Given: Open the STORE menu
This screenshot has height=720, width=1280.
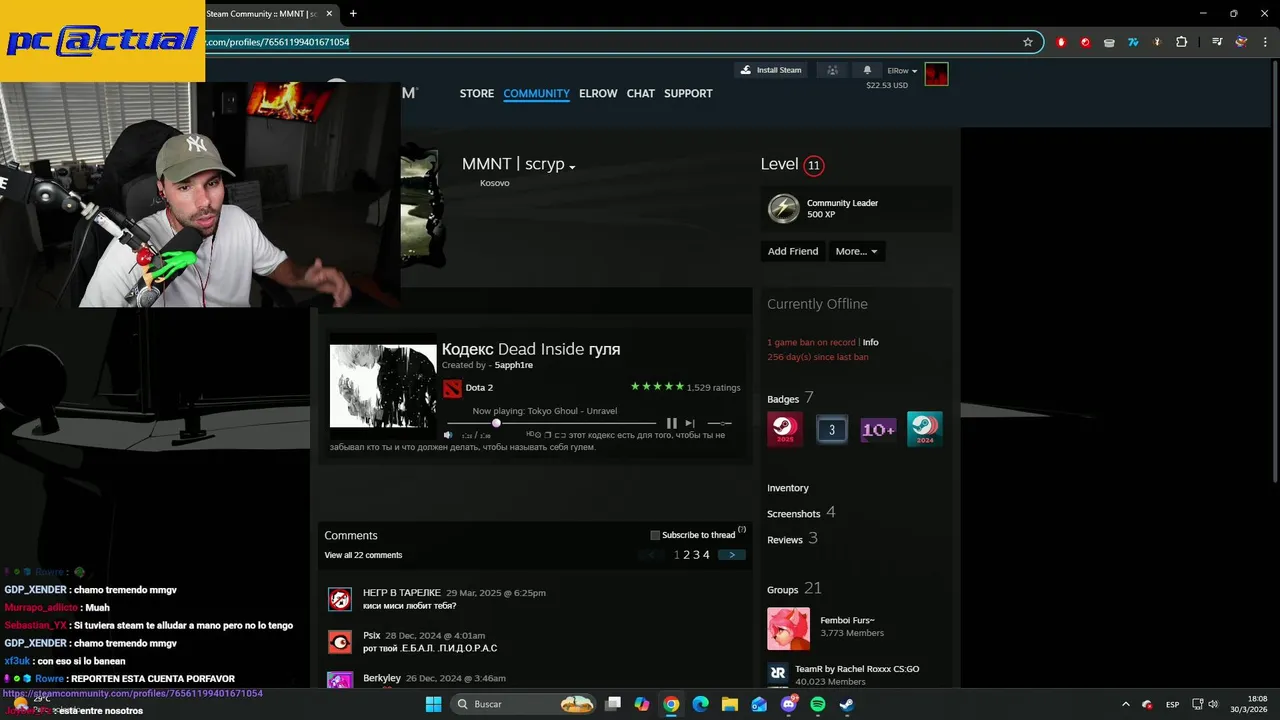Looking at the screenshot, I should point(477,93).
